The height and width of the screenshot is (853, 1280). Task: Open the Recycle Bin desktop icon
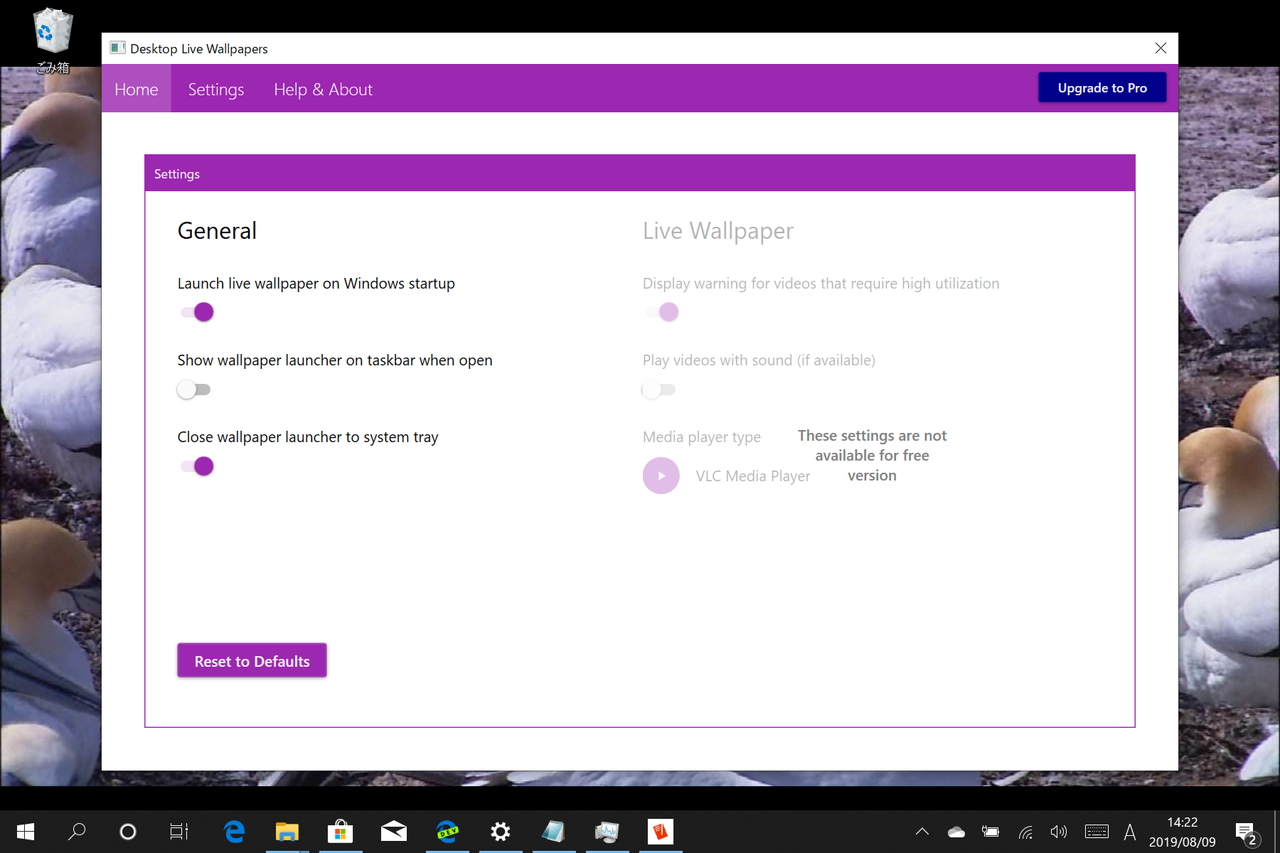coord(52,40)
